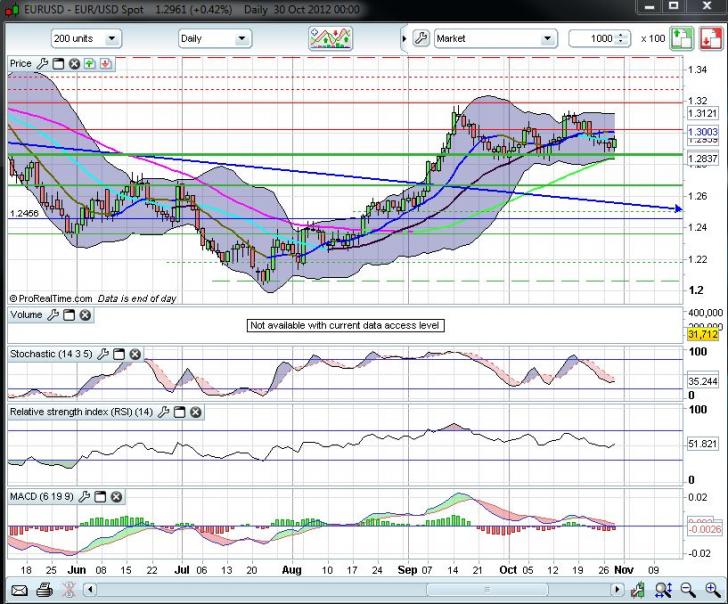728x604 pixels.
Task: Open order settings wrench beside Market
Action: (x=421, y=38)
